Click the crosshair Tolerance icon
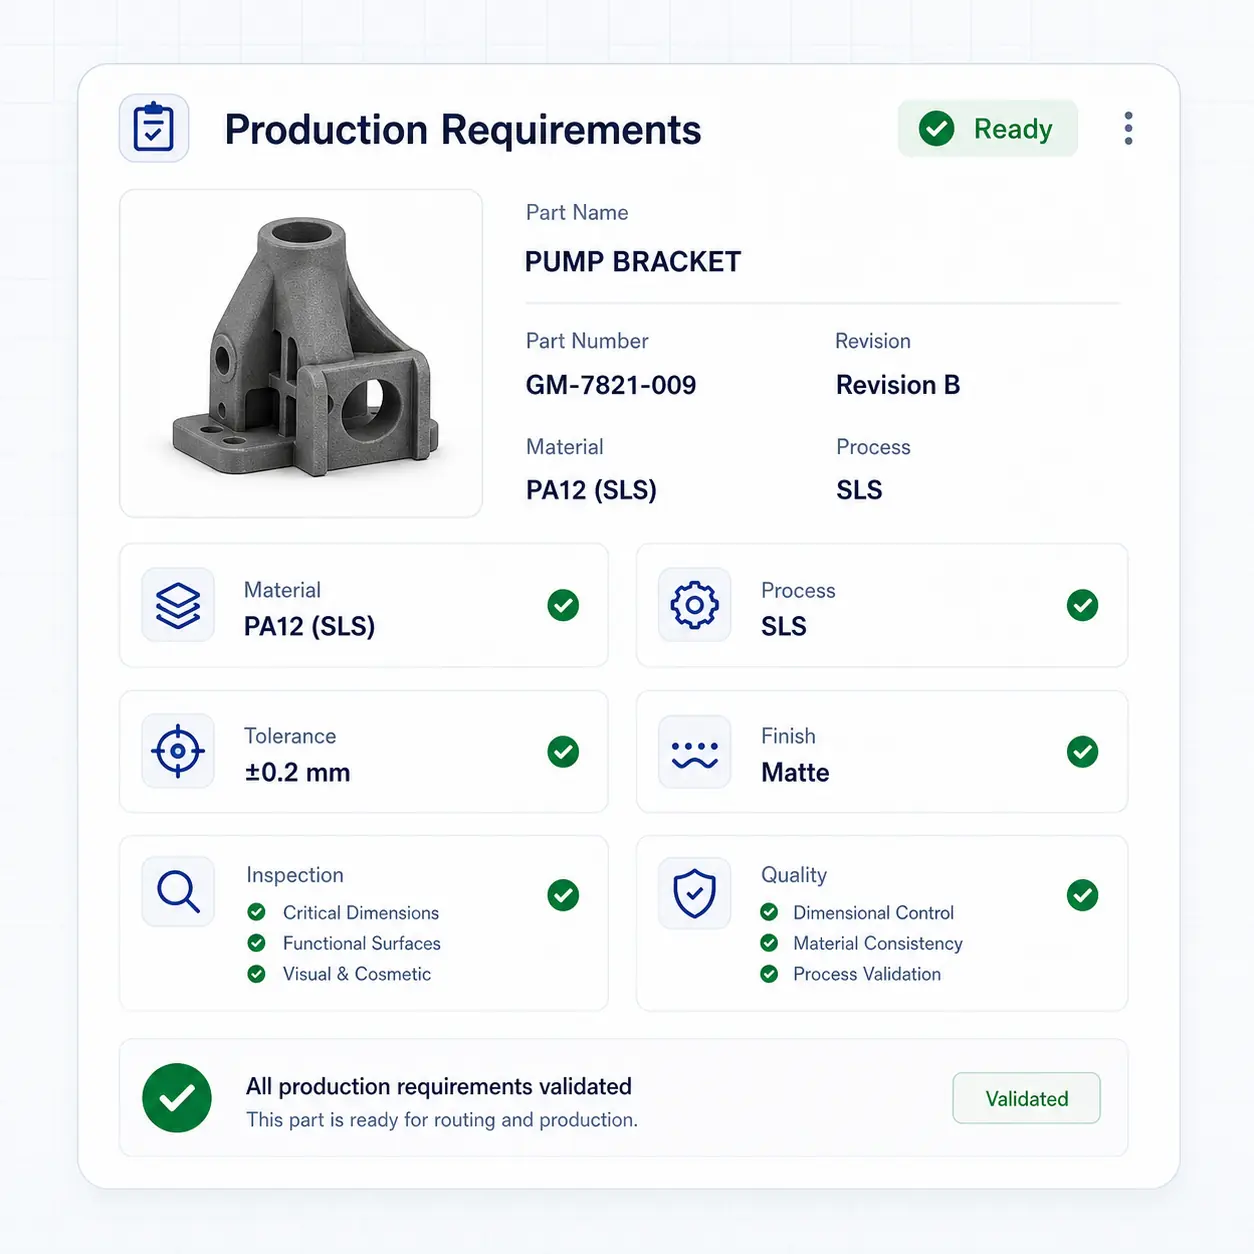The image size is (1254, 1254). (x=178, y=751)
